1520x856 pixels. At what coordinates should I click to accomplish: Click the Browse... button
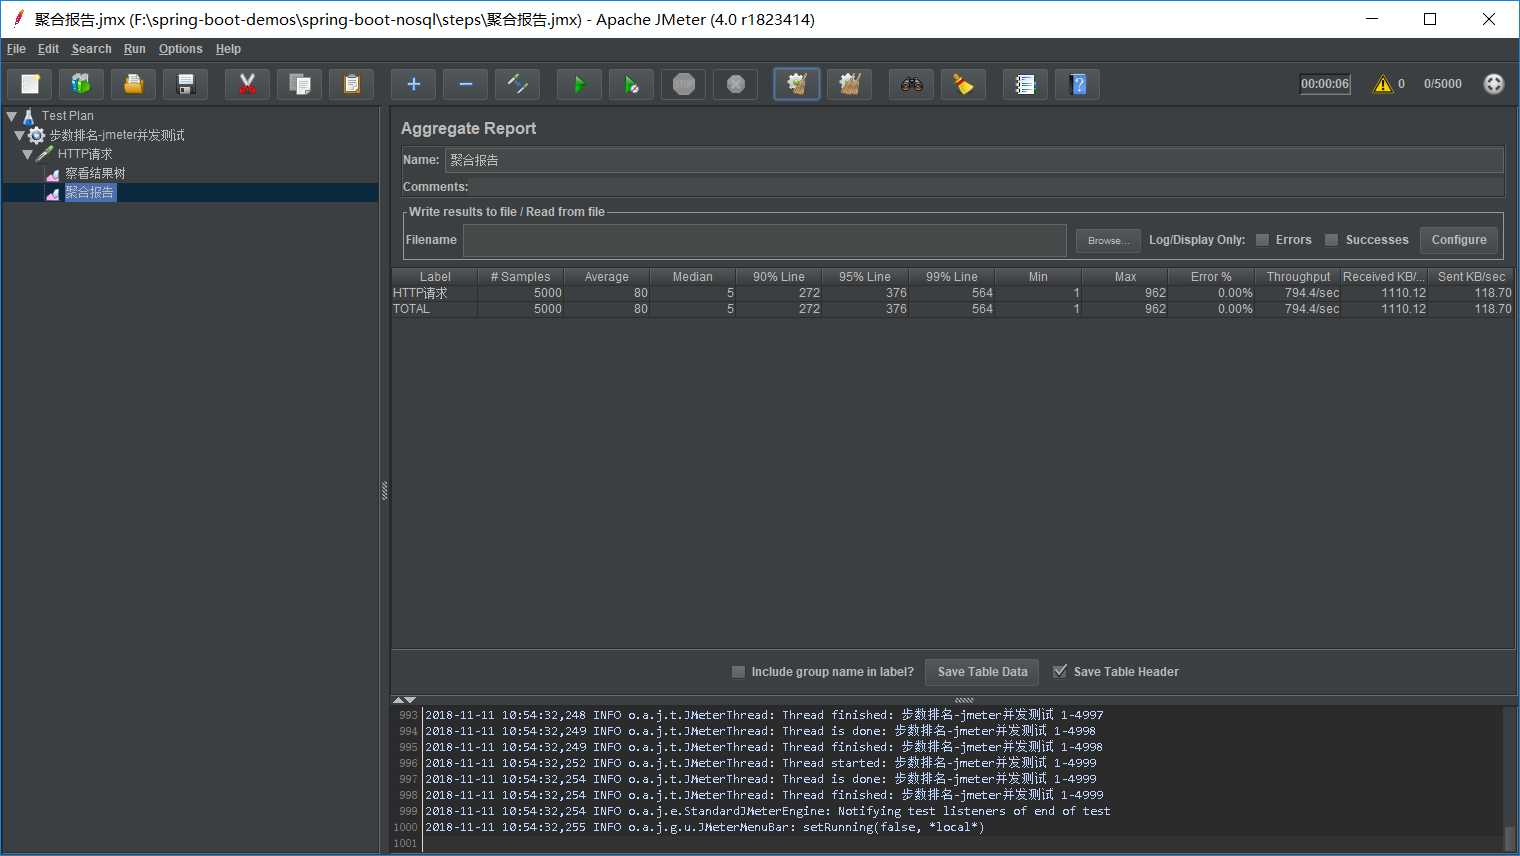pos(1108,240)
